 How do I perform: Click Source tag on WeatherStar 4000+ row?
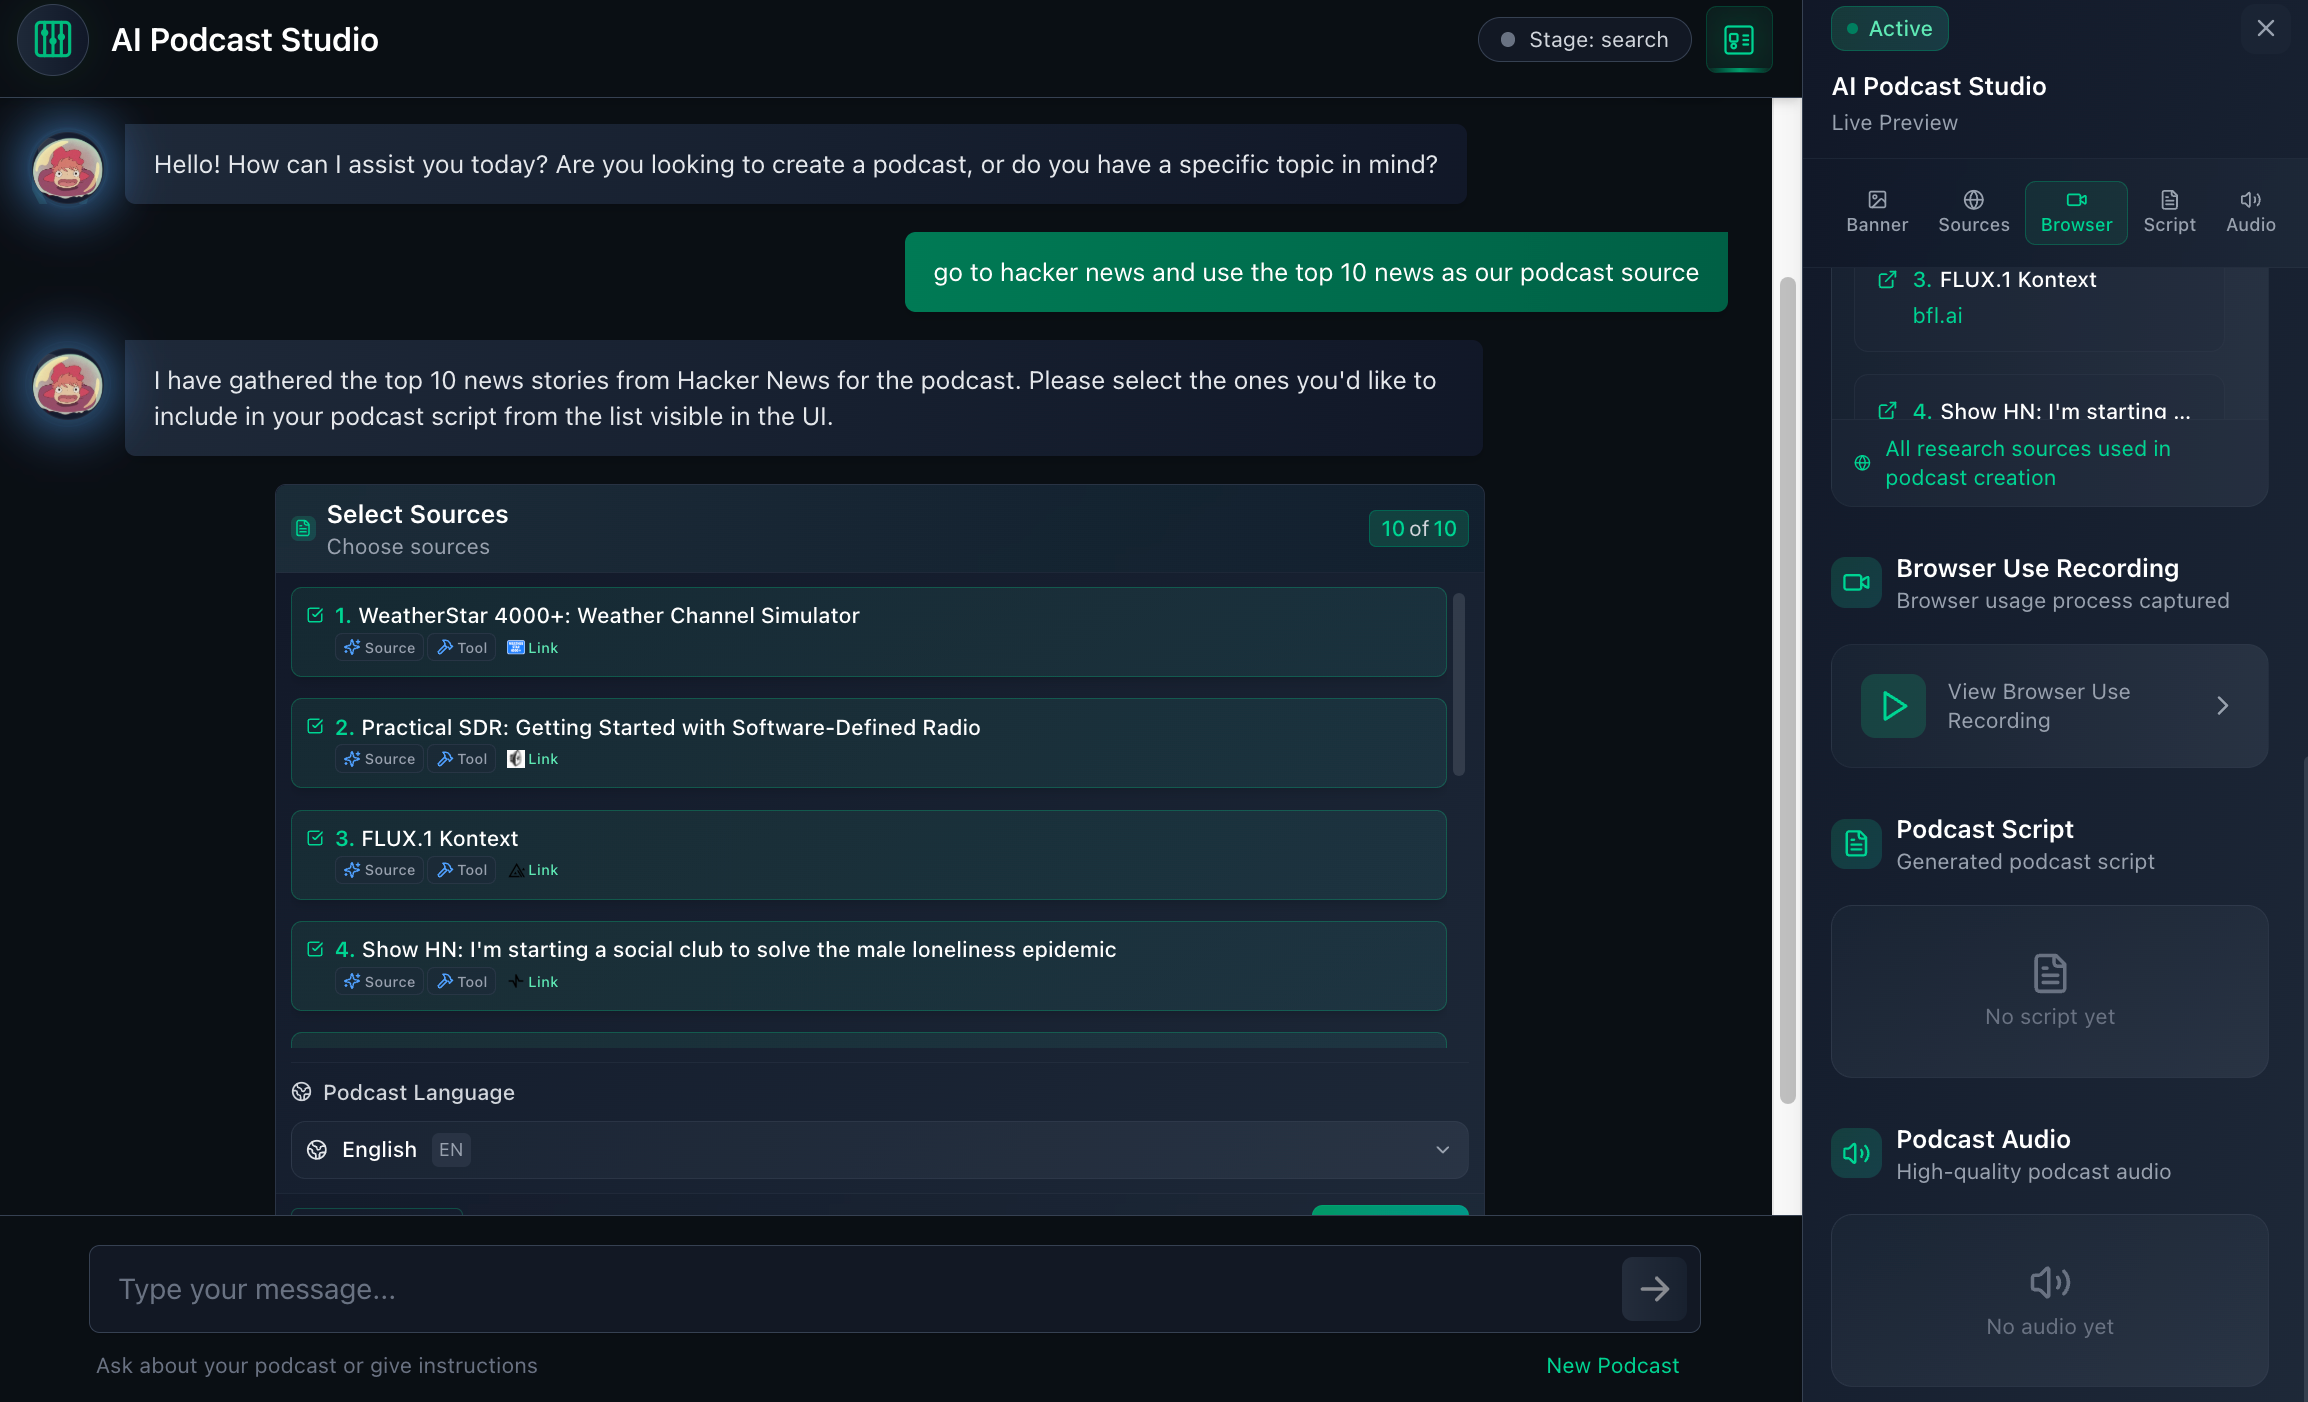(x=379, y=648)
